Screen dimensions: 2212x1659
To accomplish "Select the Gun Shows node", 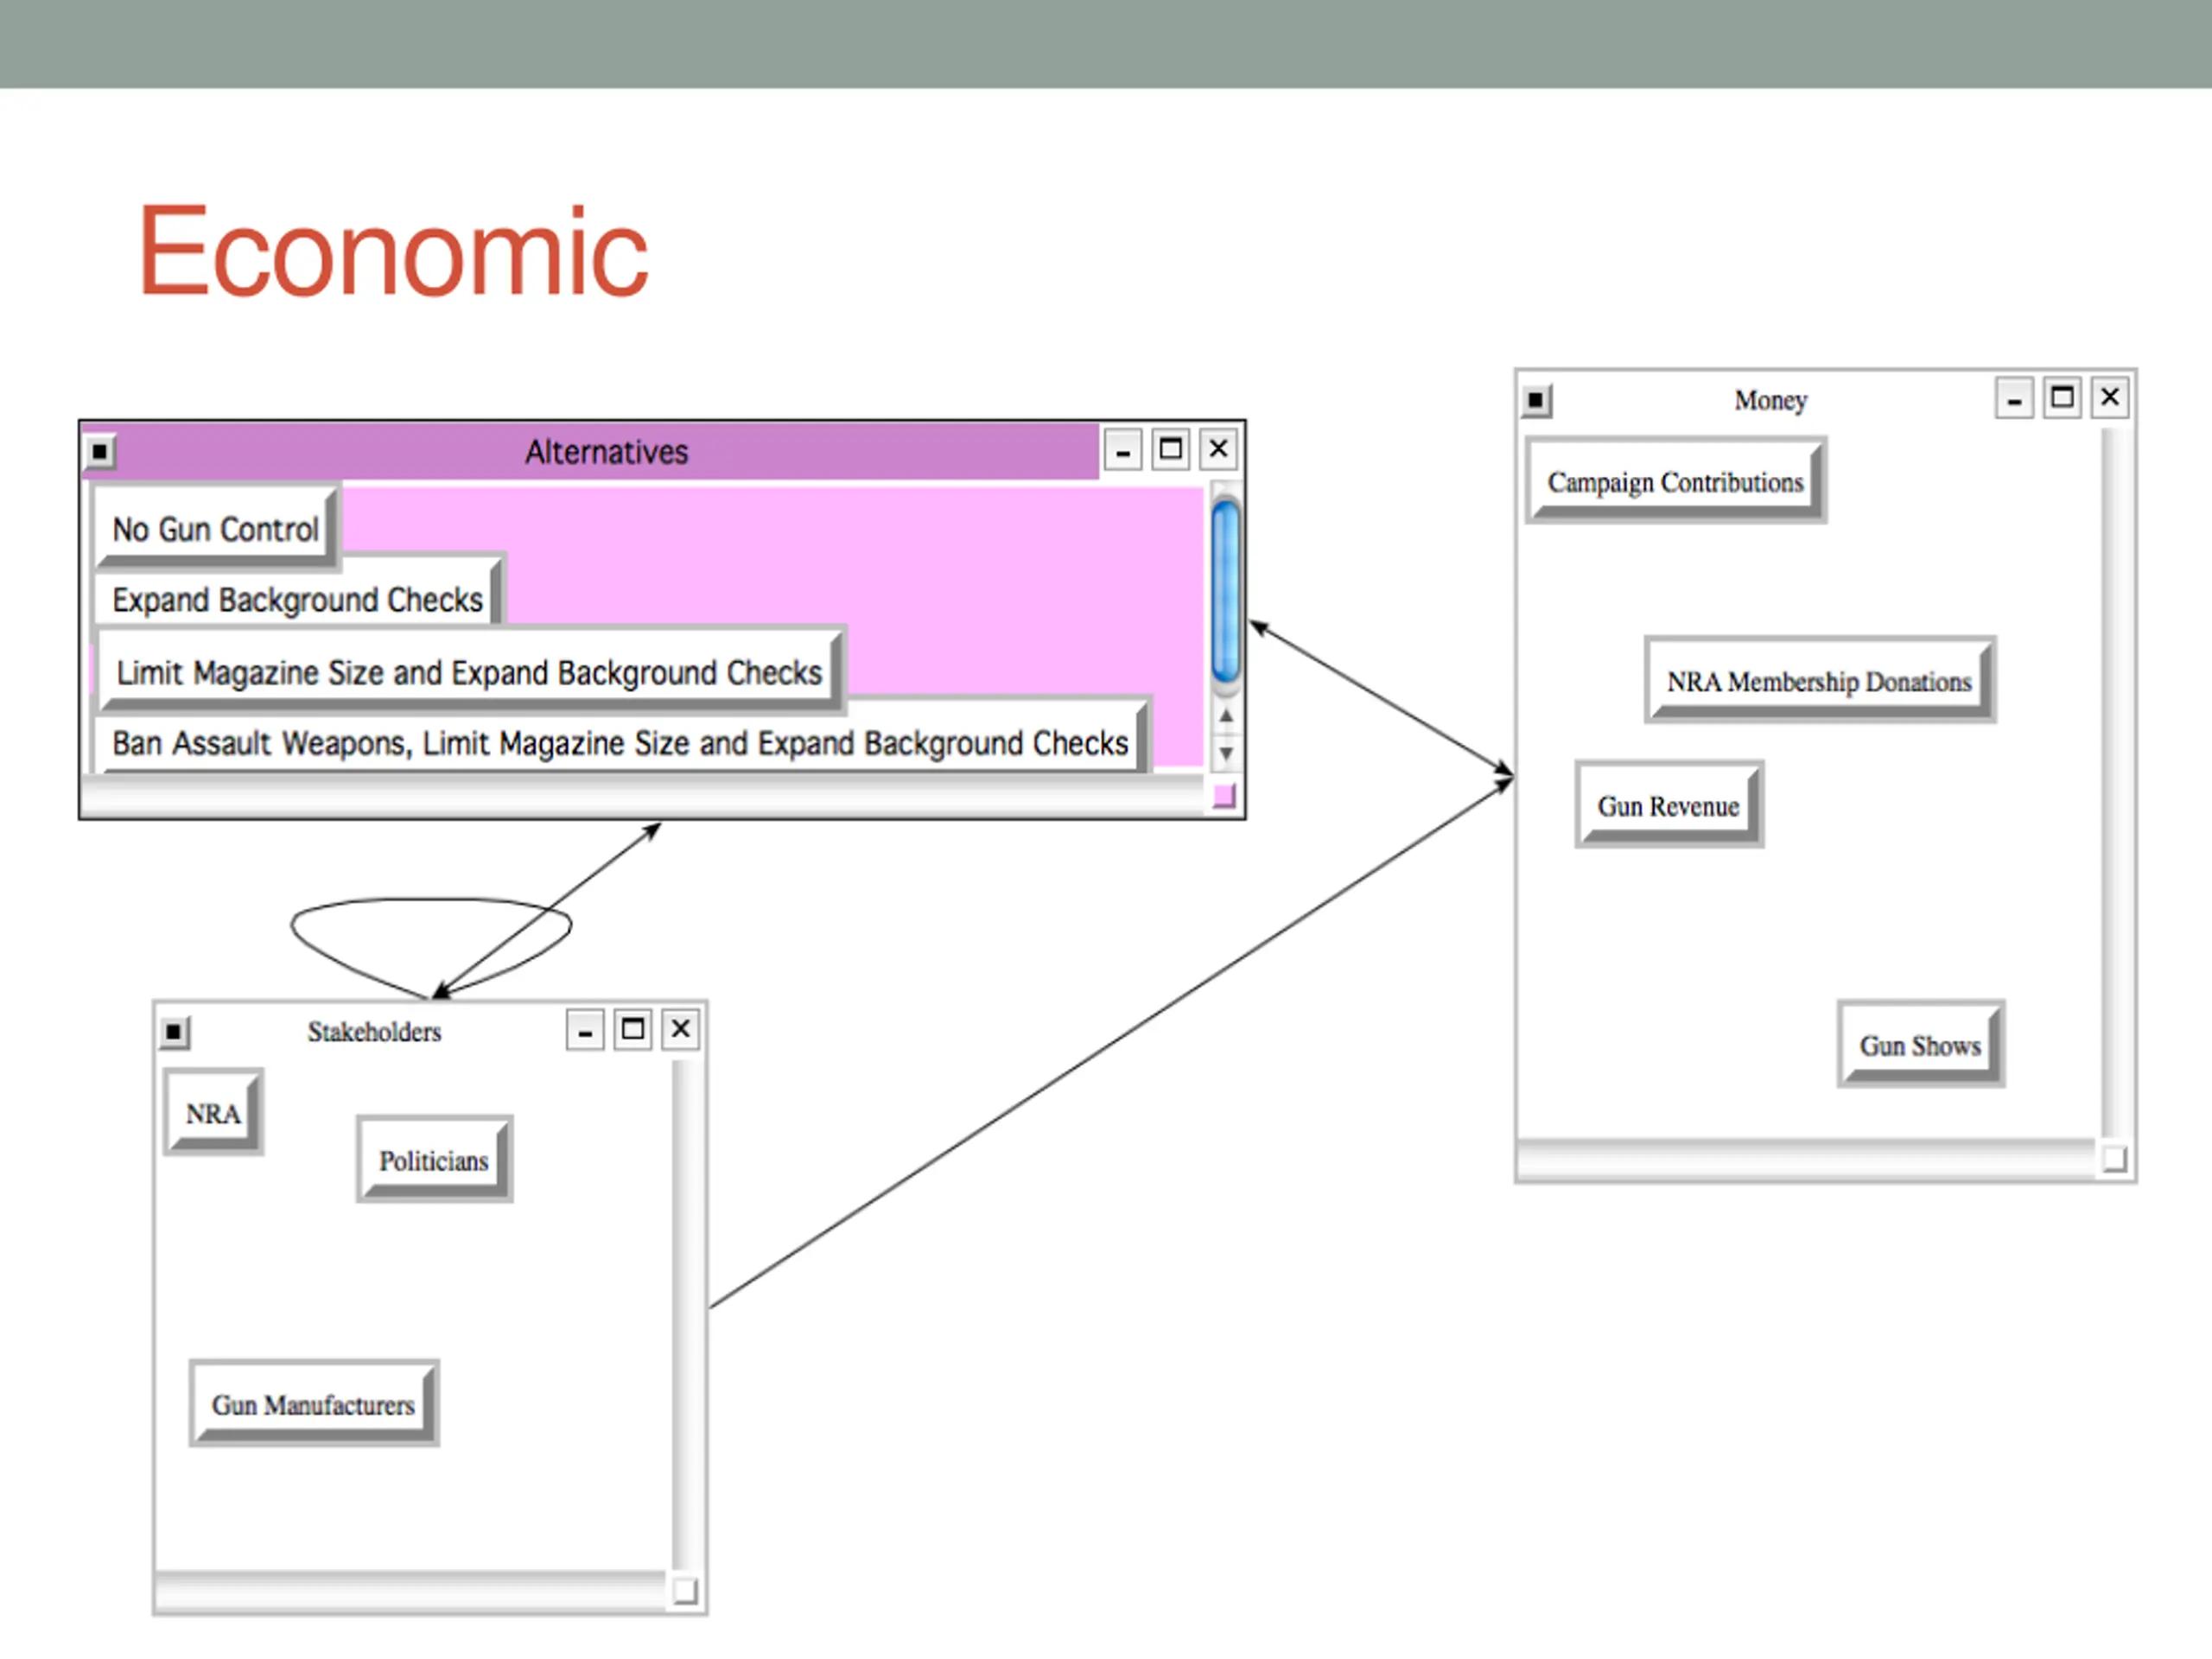I will 1919,1045.
